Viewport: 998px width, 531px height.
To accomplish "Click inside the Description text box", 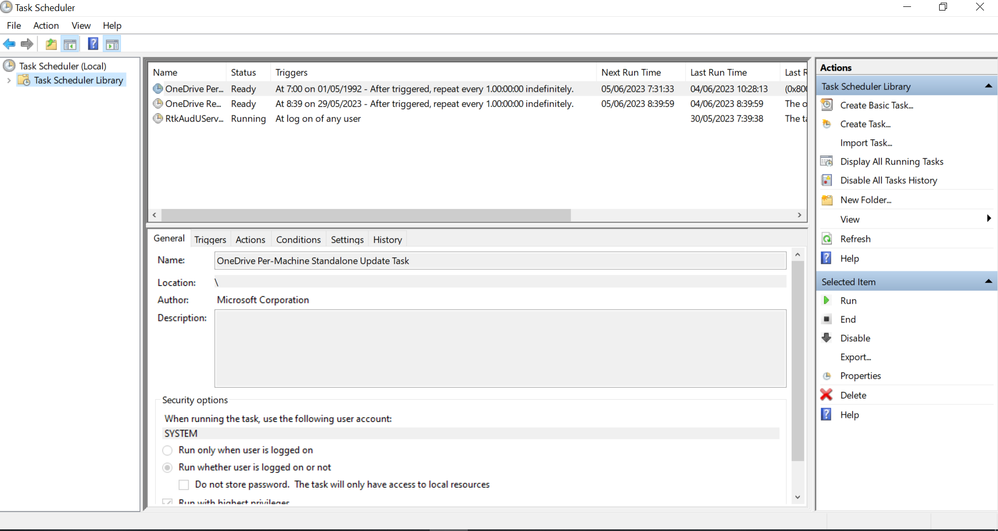I will 500,348.
